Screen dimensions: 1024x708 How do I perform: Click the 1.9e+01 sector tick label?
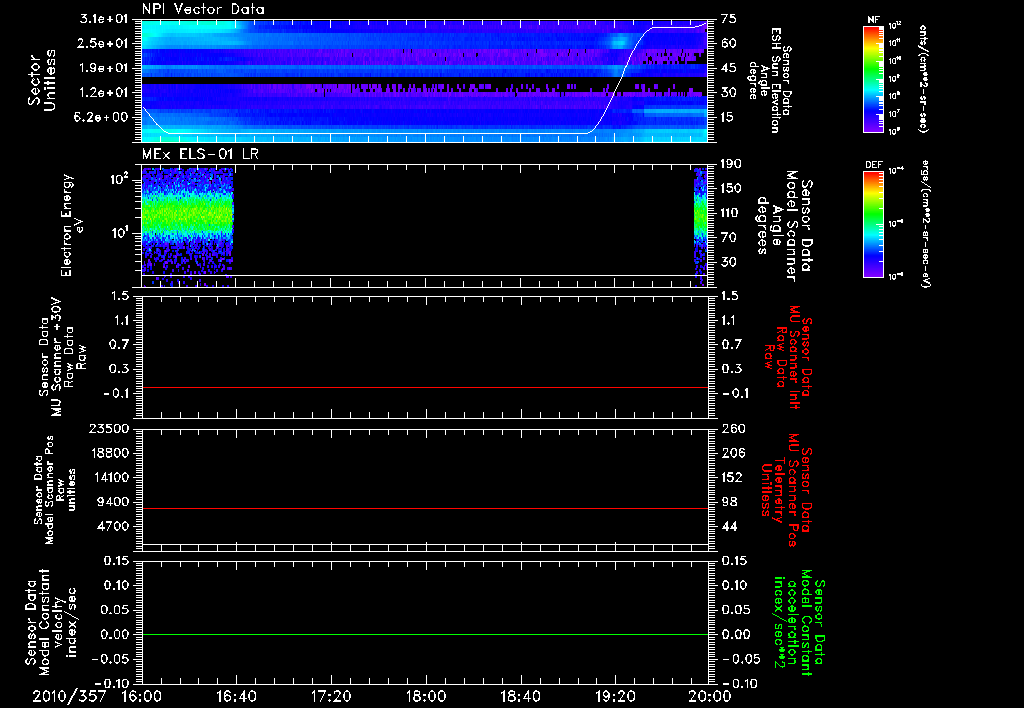tap(104, 68)
